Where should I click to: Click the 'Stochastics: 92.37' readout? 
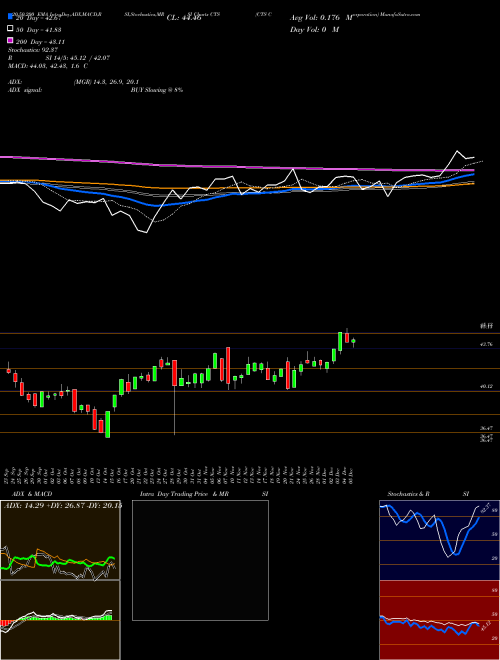33,50
